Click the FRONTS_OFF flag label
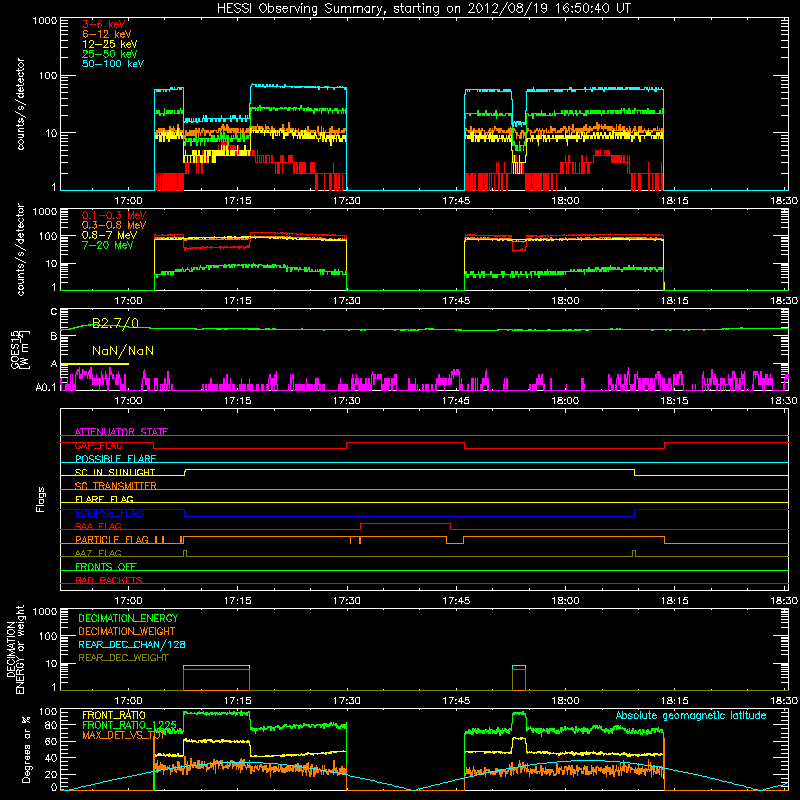 pyautogui.click(x=106, y=566)
